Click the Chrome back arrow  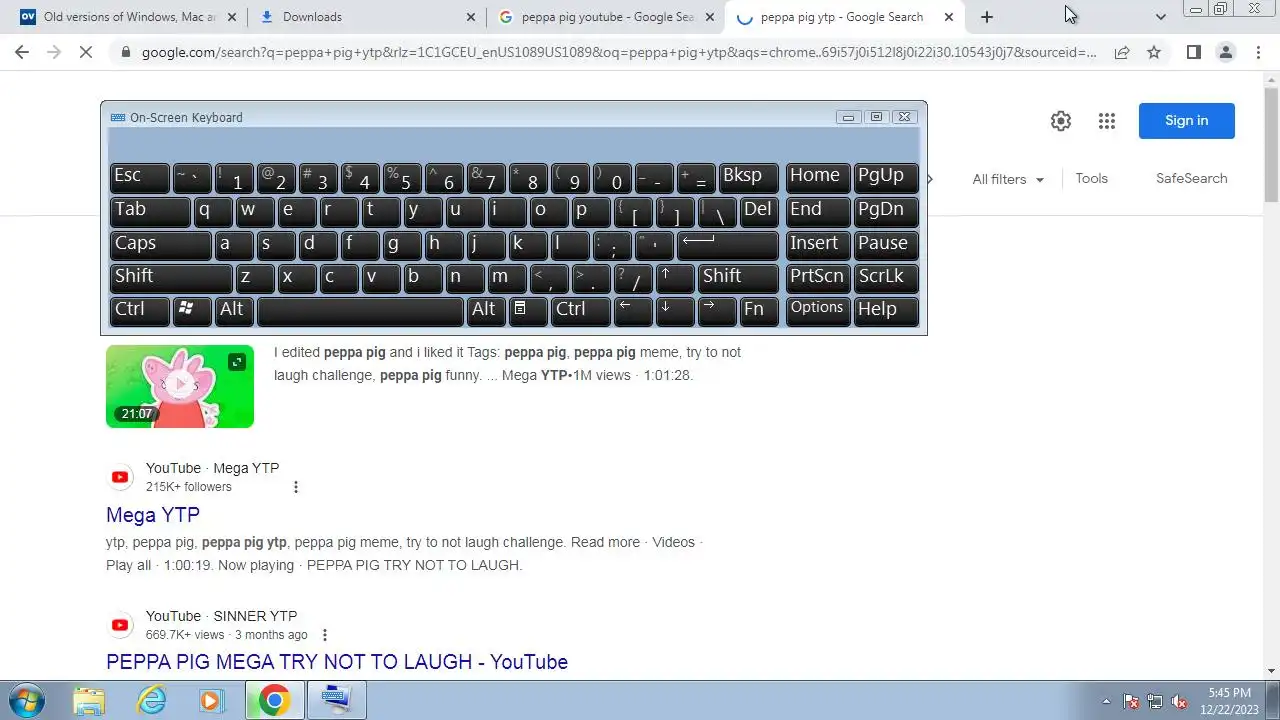[x=22, y=52]
